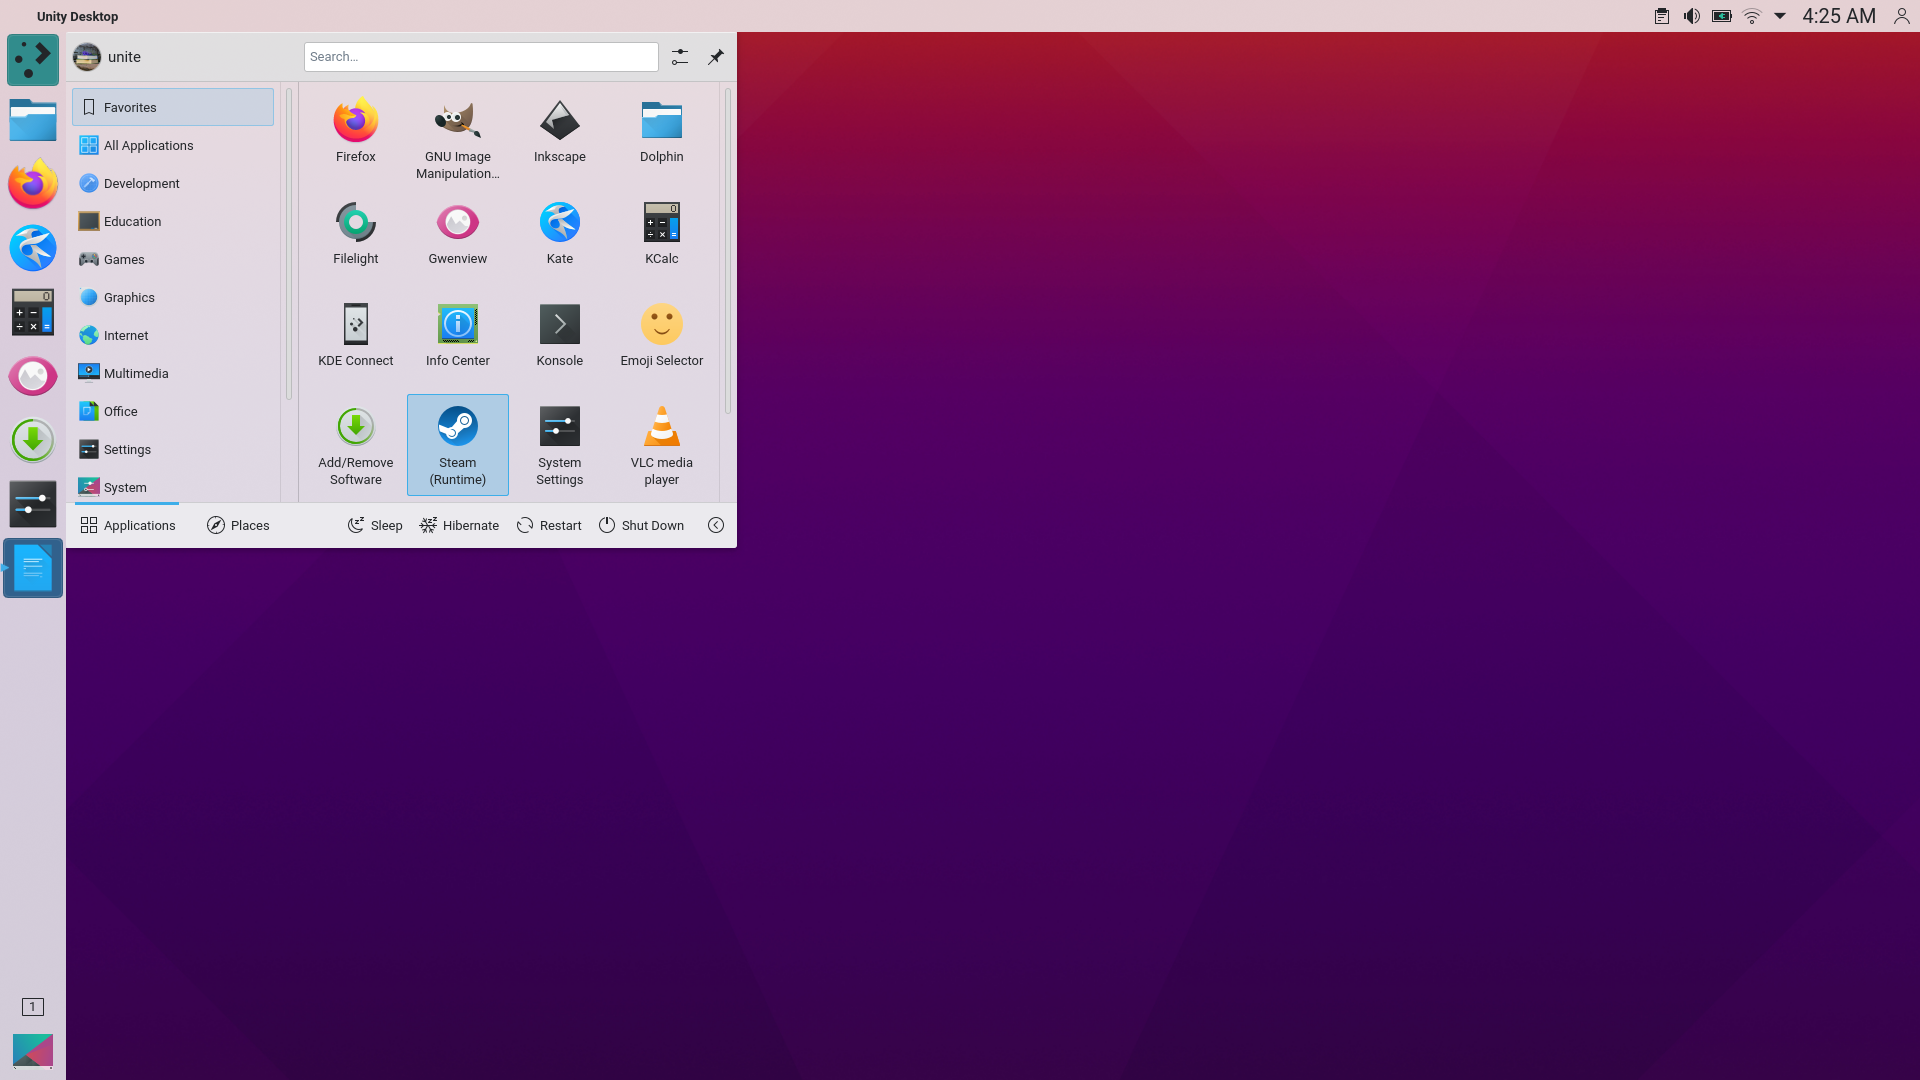Open the Settings category
This screenshot has height=1080, width=1920.
[173, 449]
